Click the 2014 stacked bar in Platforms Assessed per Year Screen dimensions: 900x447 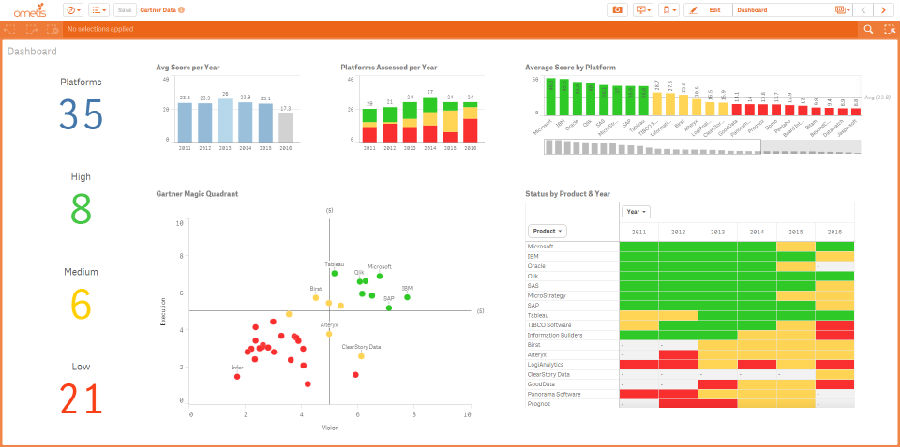click(x=430, y=120)
